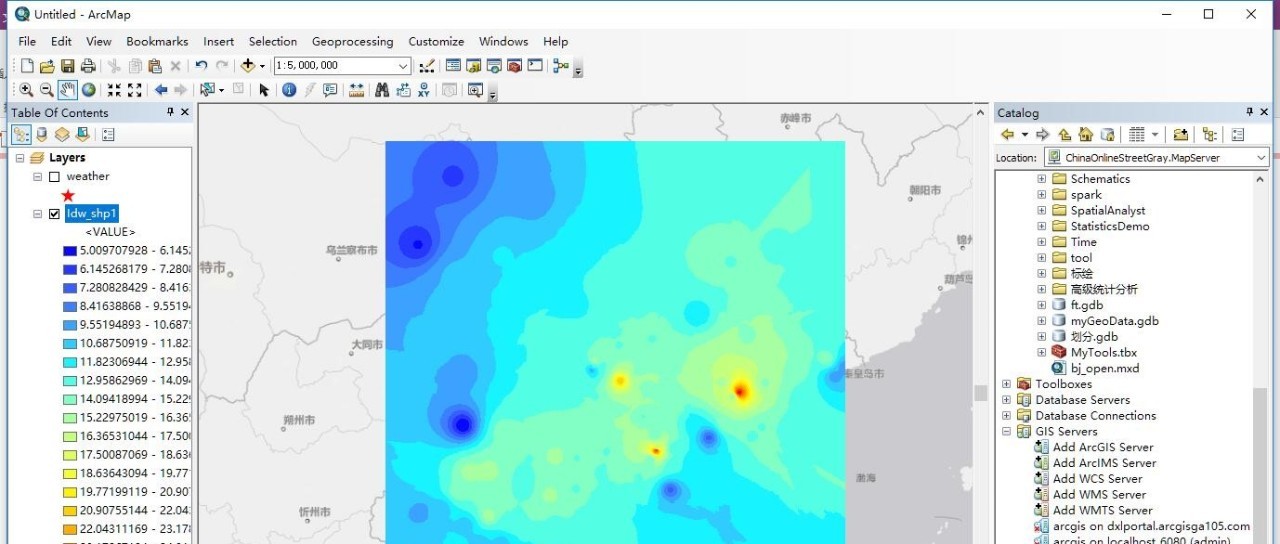This screenshot has height=544, width=1280.
Task: Go back to the previous map extent
Action: point(161,90)
